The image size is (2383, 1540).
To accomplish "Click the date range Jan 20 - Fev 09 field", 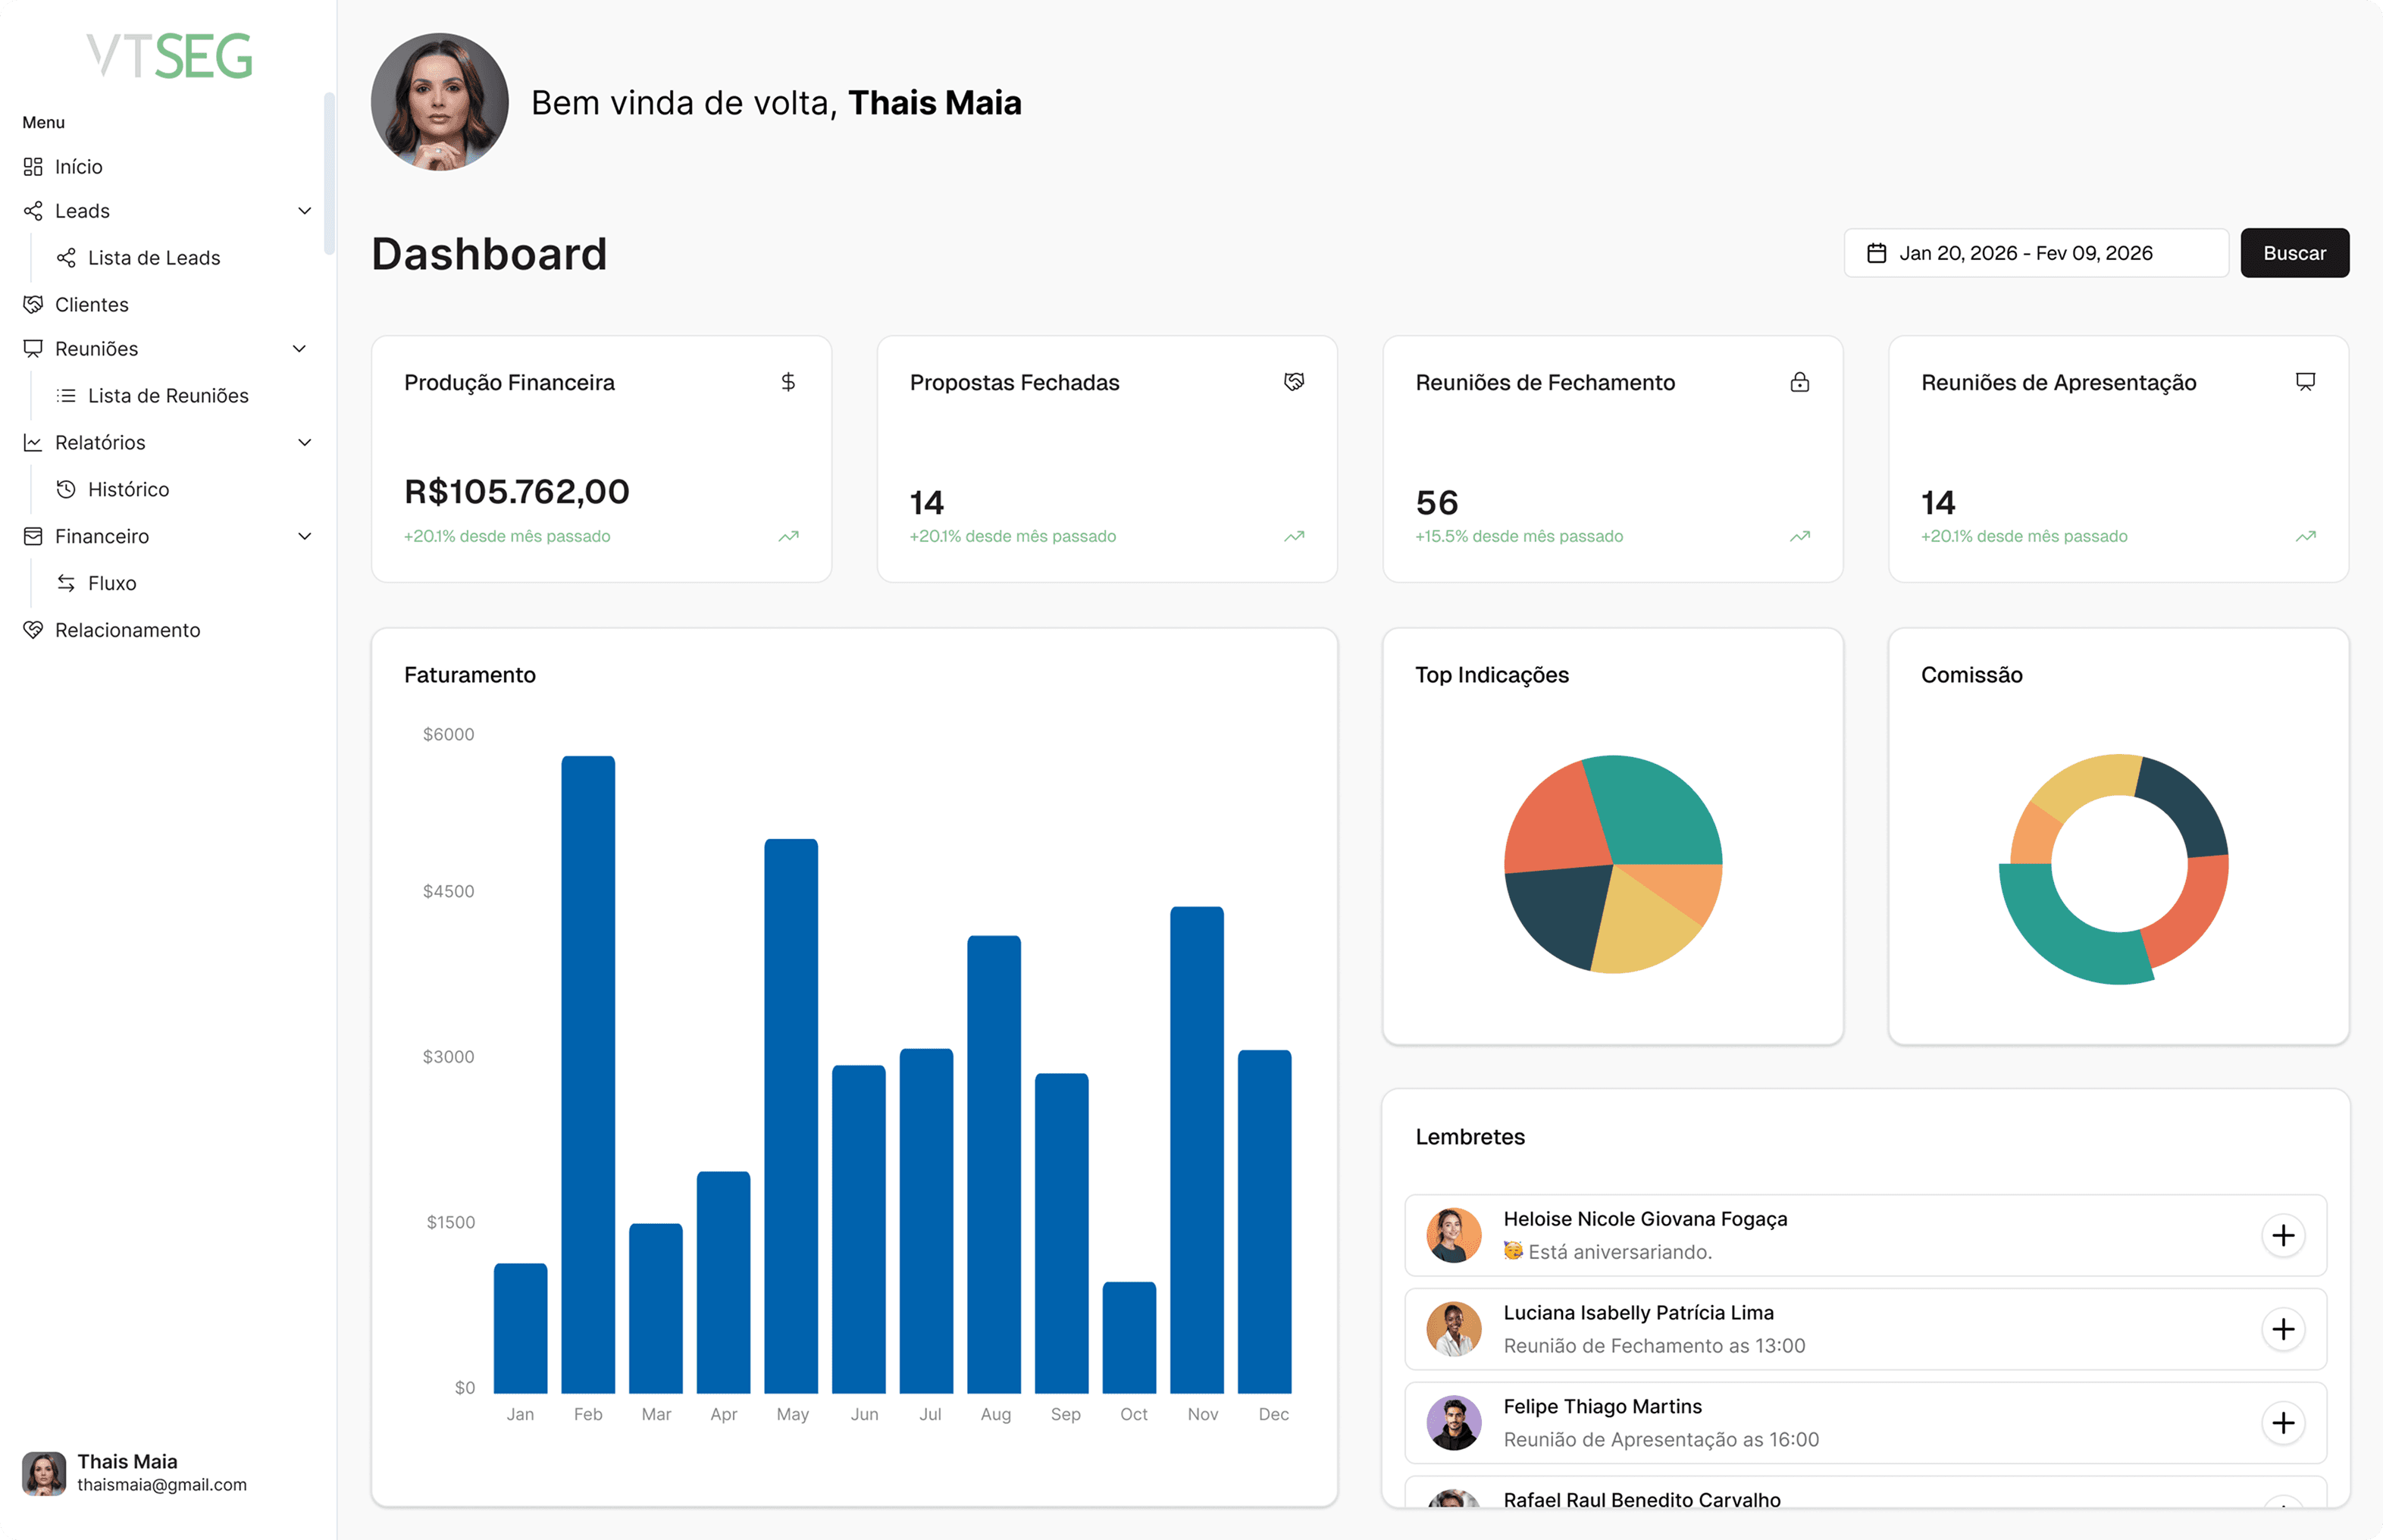I will [2036, 253].
